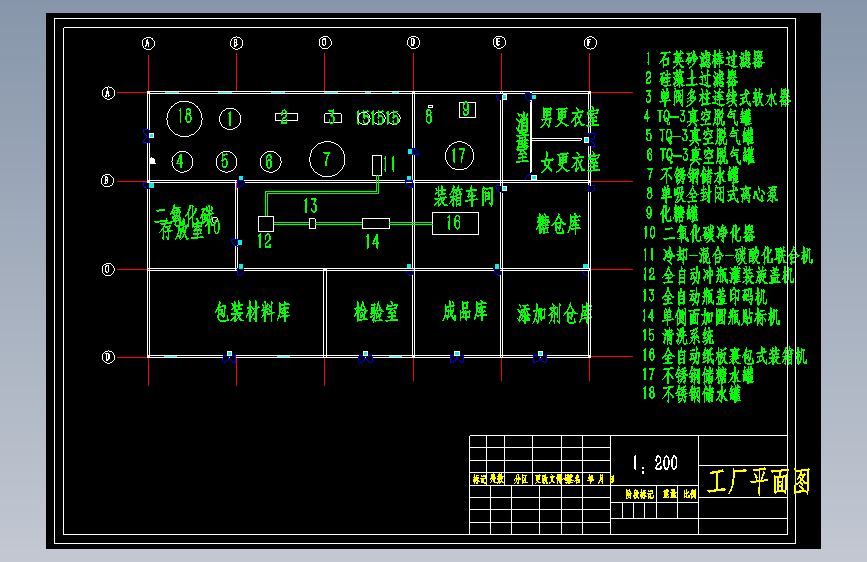This screenshot has width=867, height=562.
Task: Click the column axis bubble F
Action: pyautogui.click(x=590, y=43)
